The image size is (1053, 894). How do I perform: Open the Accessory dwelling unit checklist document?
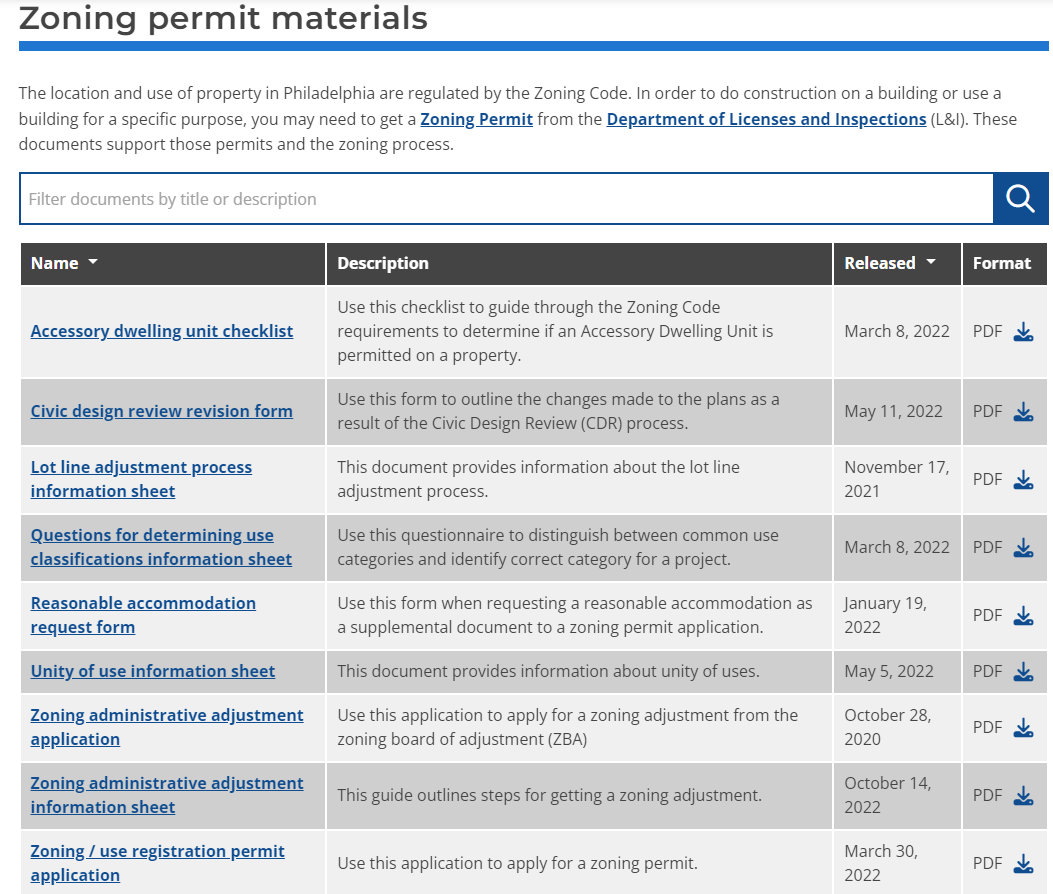162,330
